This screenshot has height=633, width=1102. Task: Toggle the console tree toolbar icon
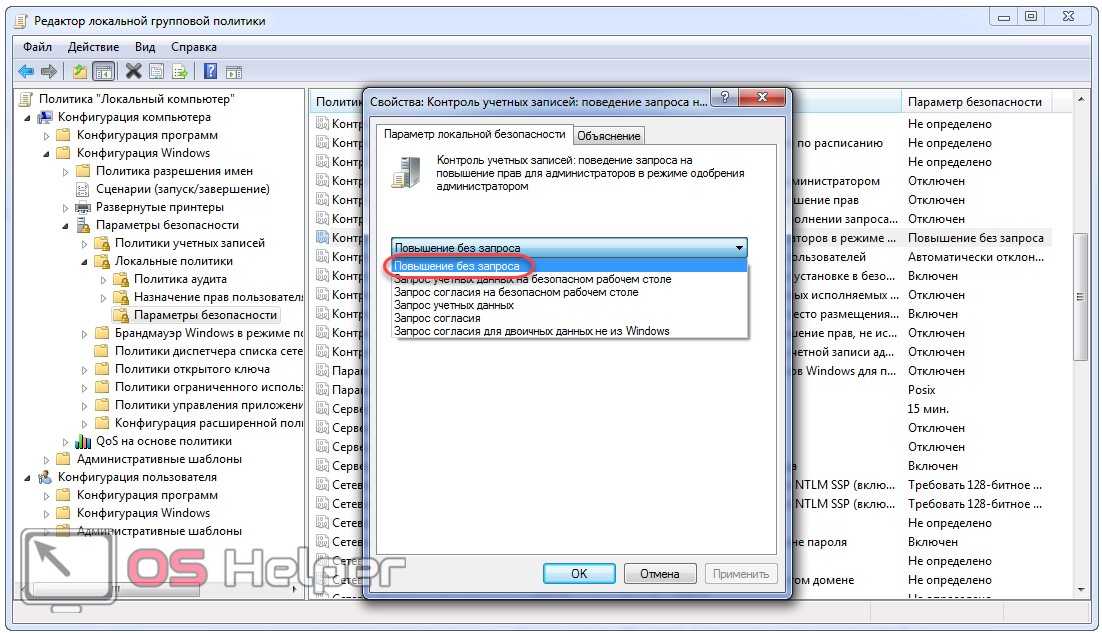[103, 71]
